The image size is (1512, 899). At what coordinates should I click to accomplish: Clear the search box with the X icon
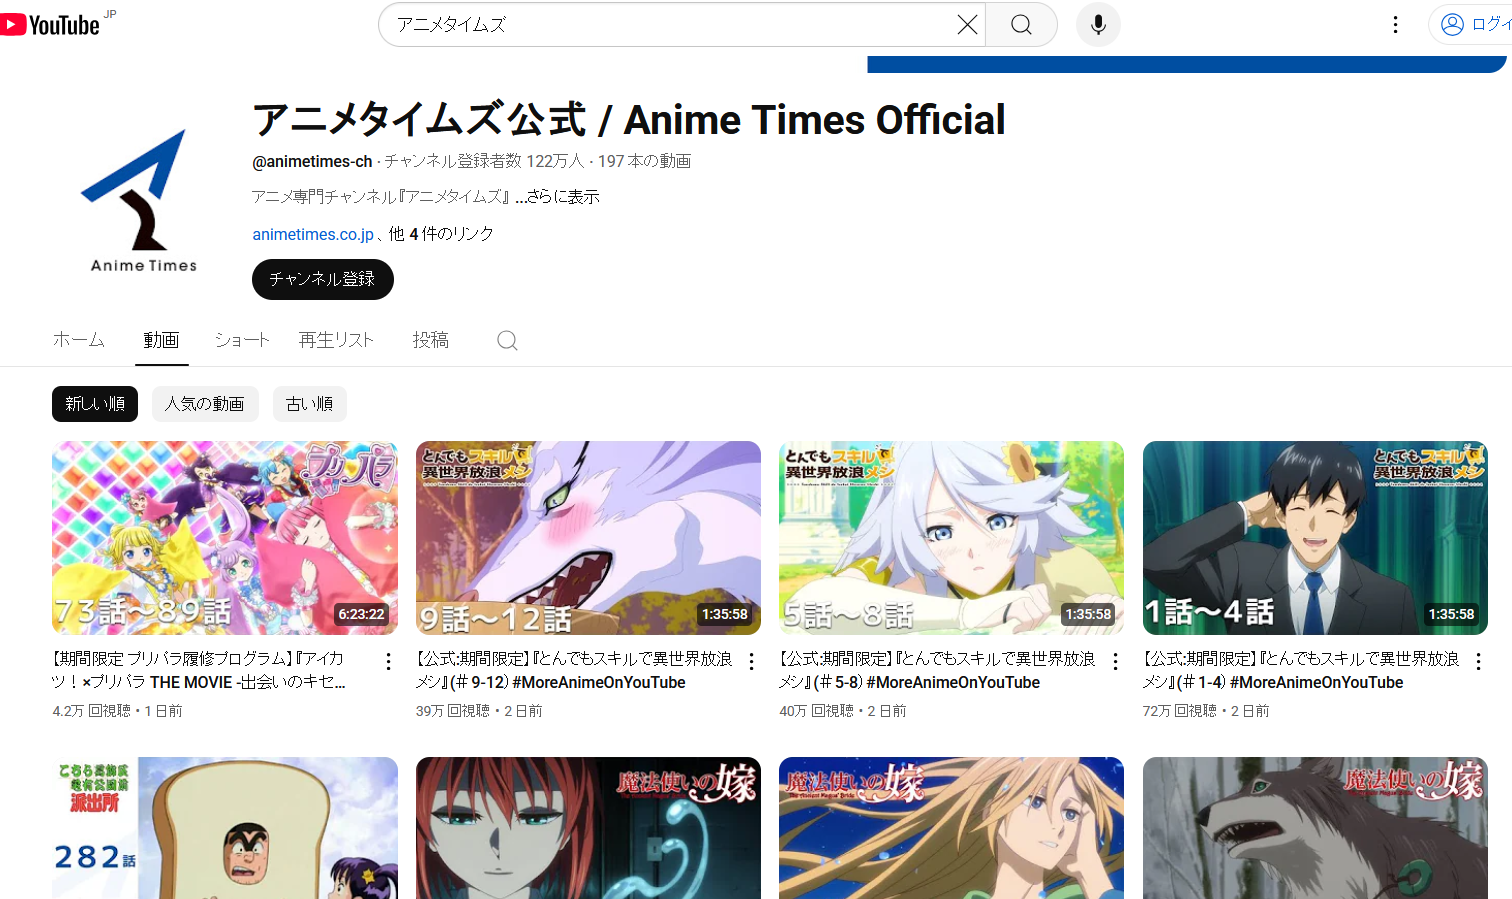coord(966,25)
